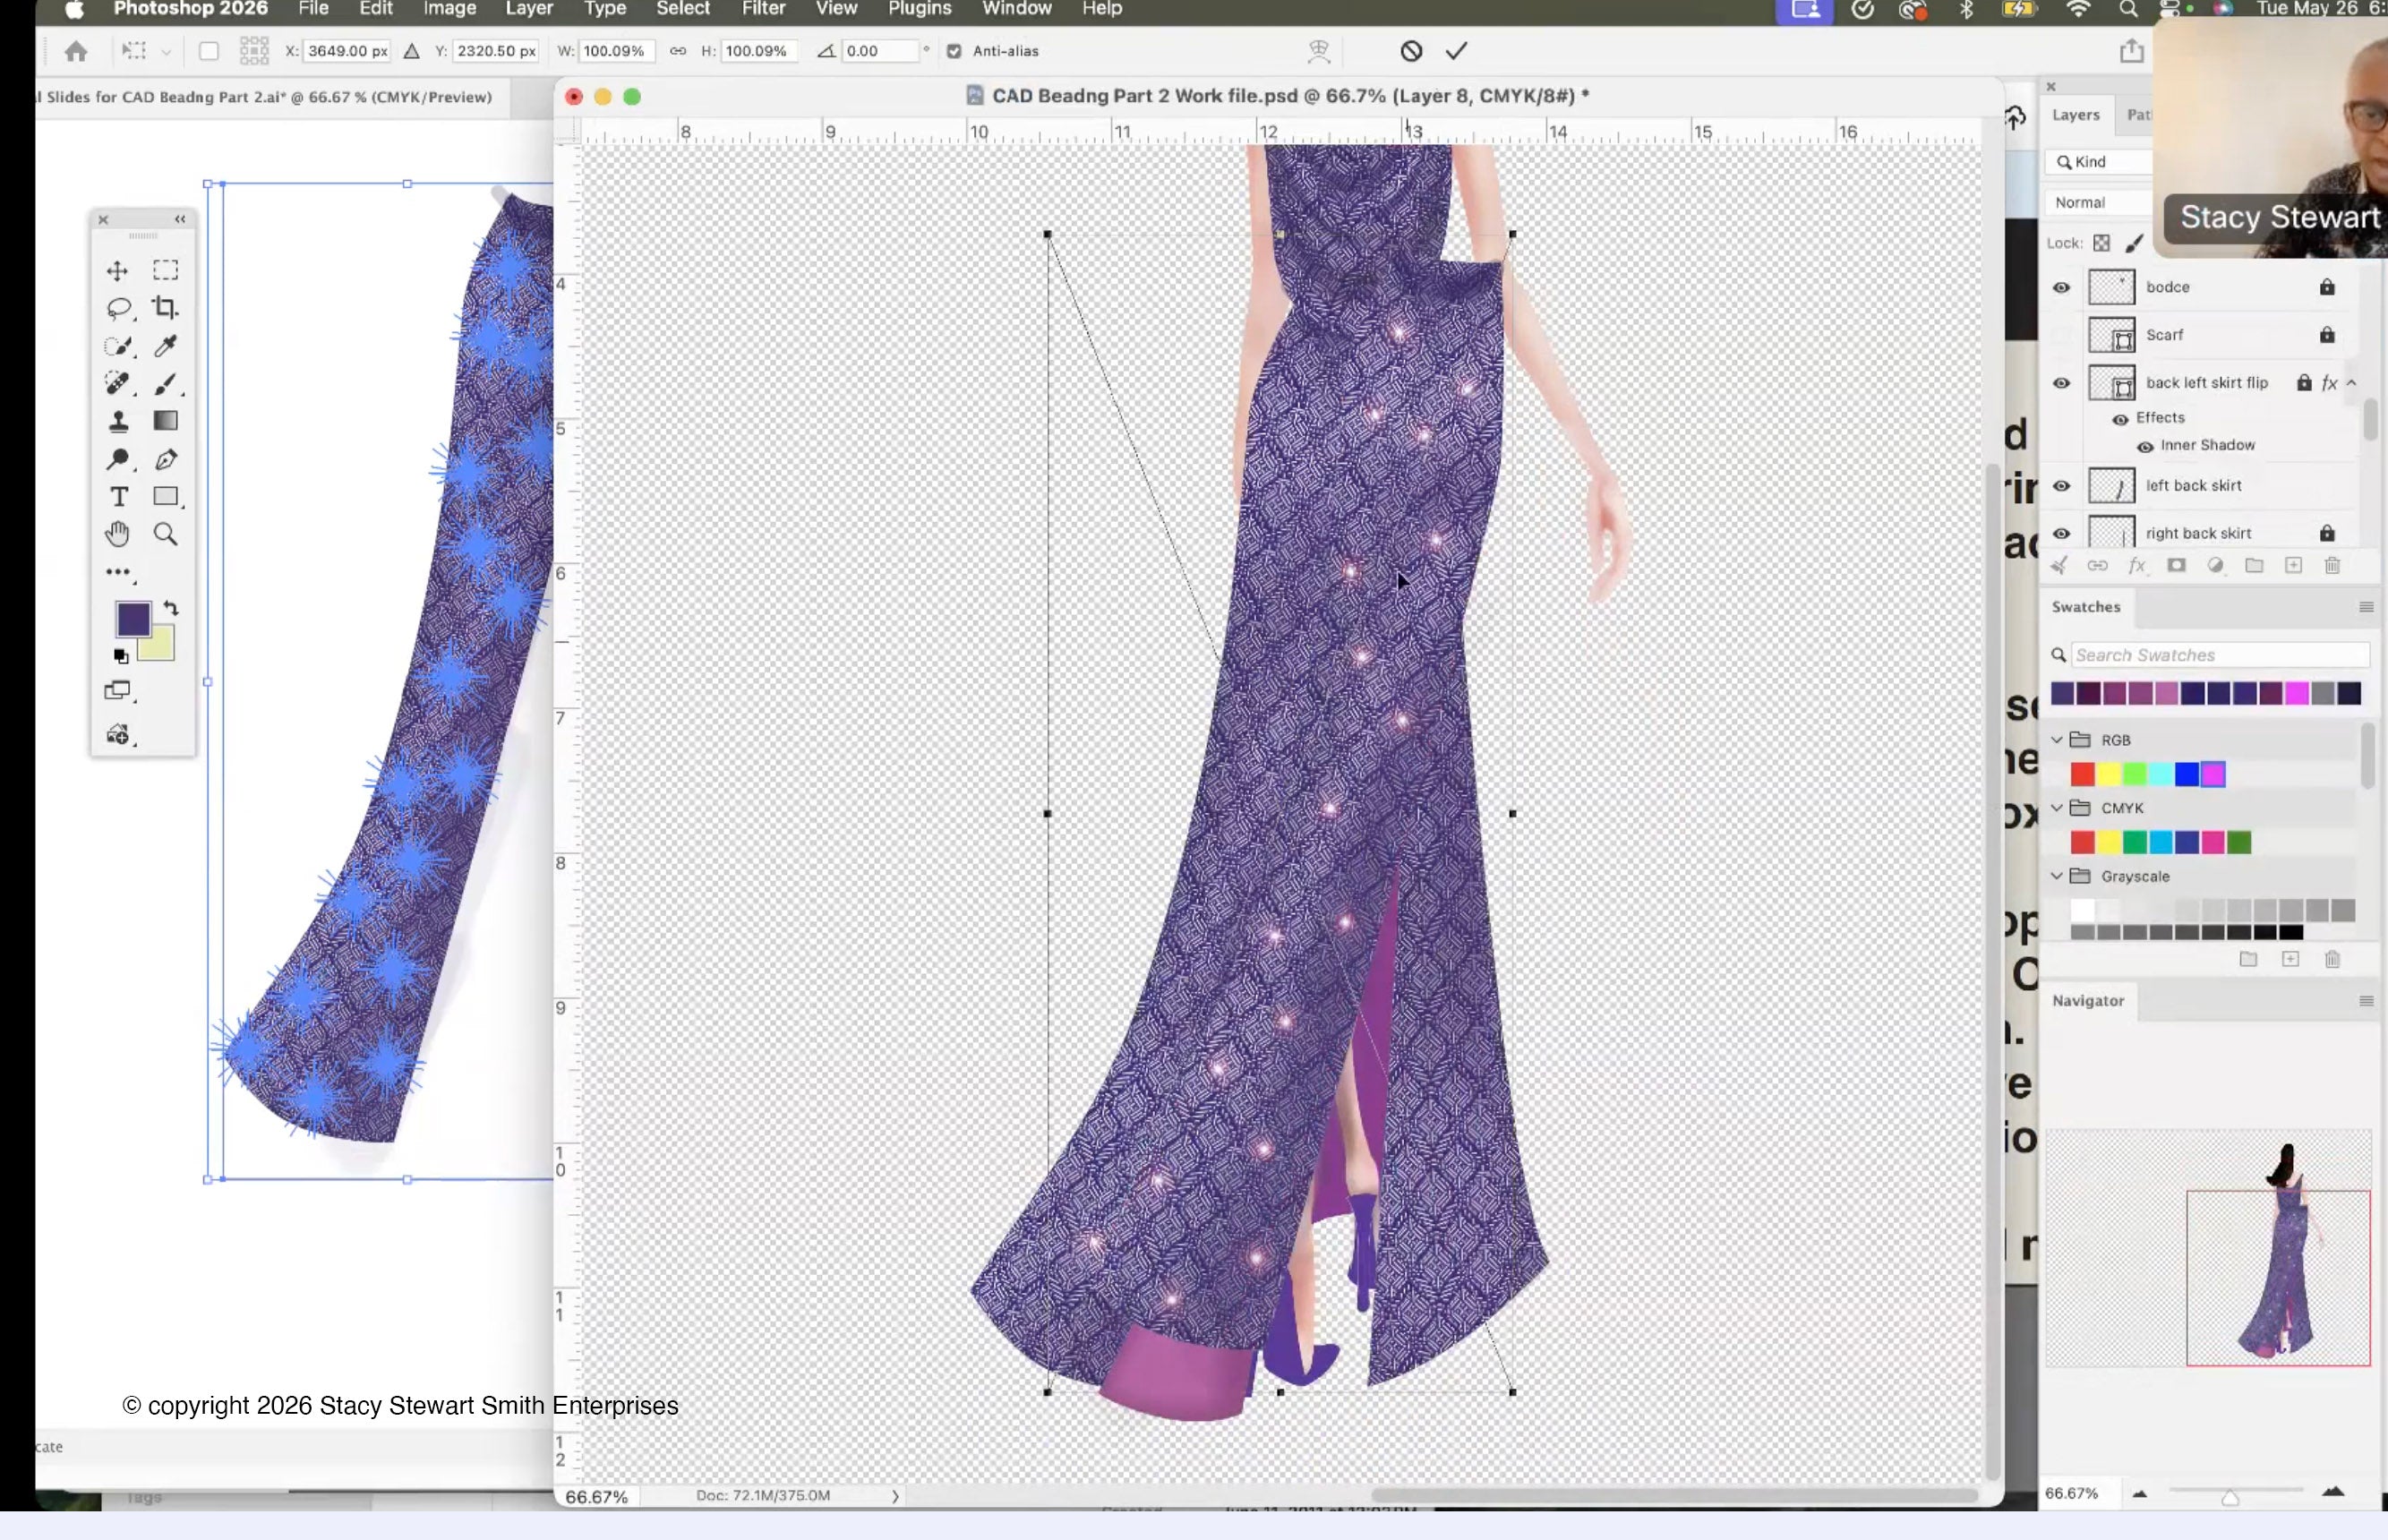Create new adjustment layer icon
Screen dimensions: 2388x1540
(x=2215, y=566)
